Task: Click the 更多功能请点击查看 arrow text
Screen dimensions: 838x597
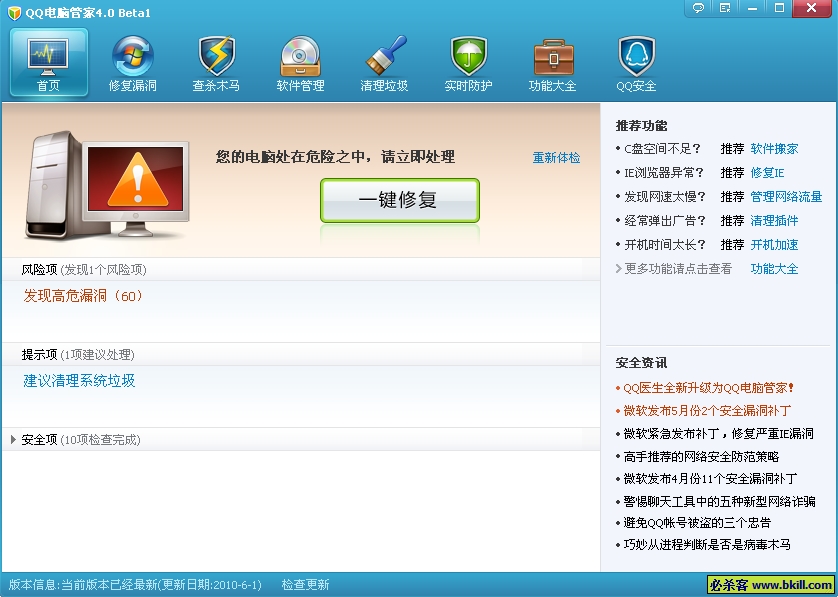Action: pyautogui.click(x=673, y=269)
